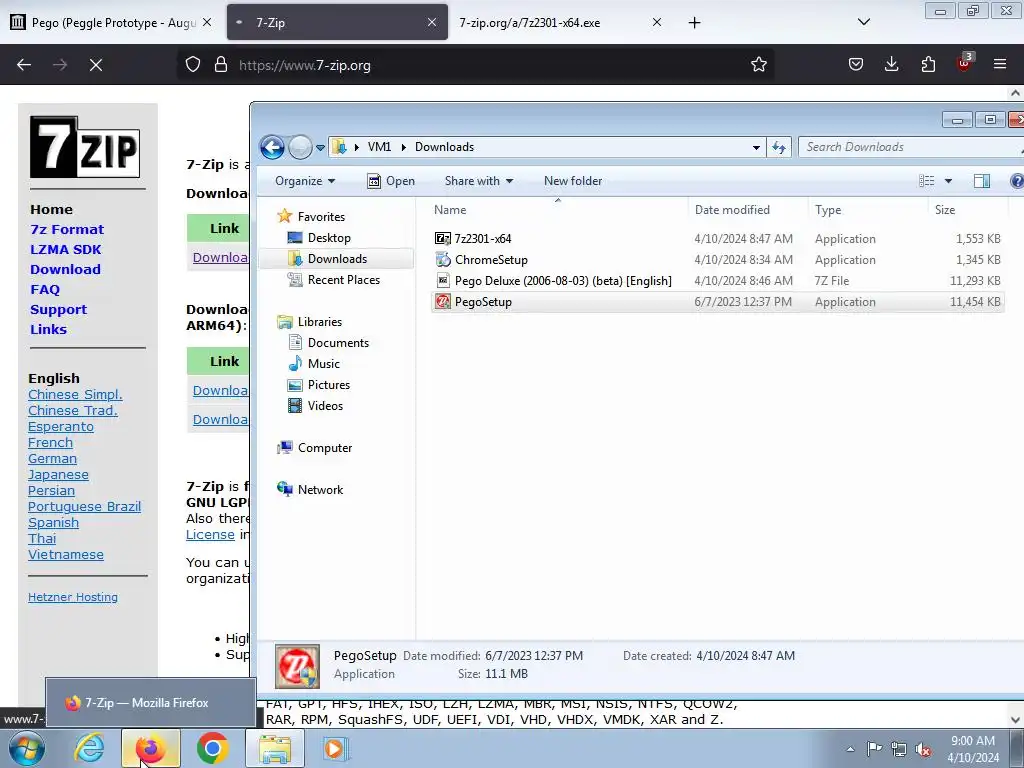This screenshot has height=768, width=1024.
Task: Expand the views options arrow
Action: (948, 181)
